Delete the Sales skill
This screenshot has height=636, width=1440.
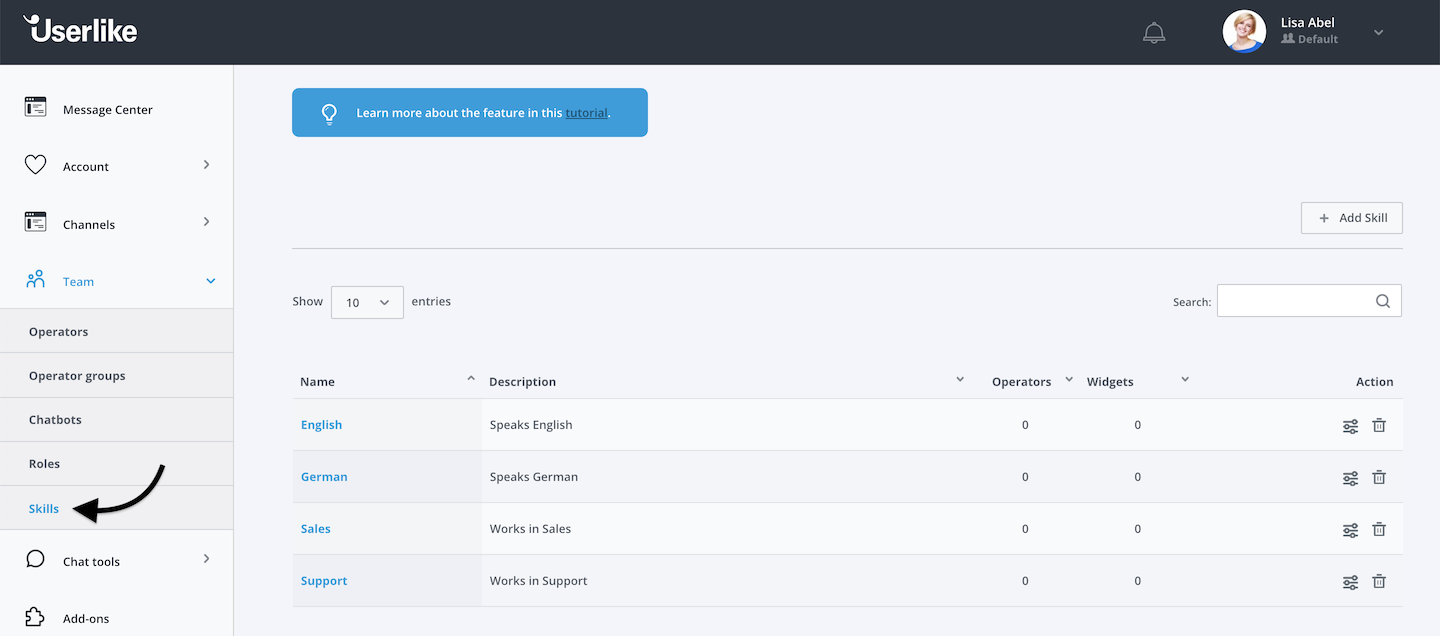tap(1379, 529)
